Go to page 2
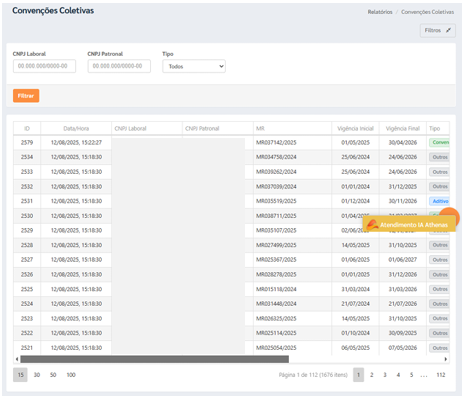This screenshot has height=398, width=465. point(372,375)
